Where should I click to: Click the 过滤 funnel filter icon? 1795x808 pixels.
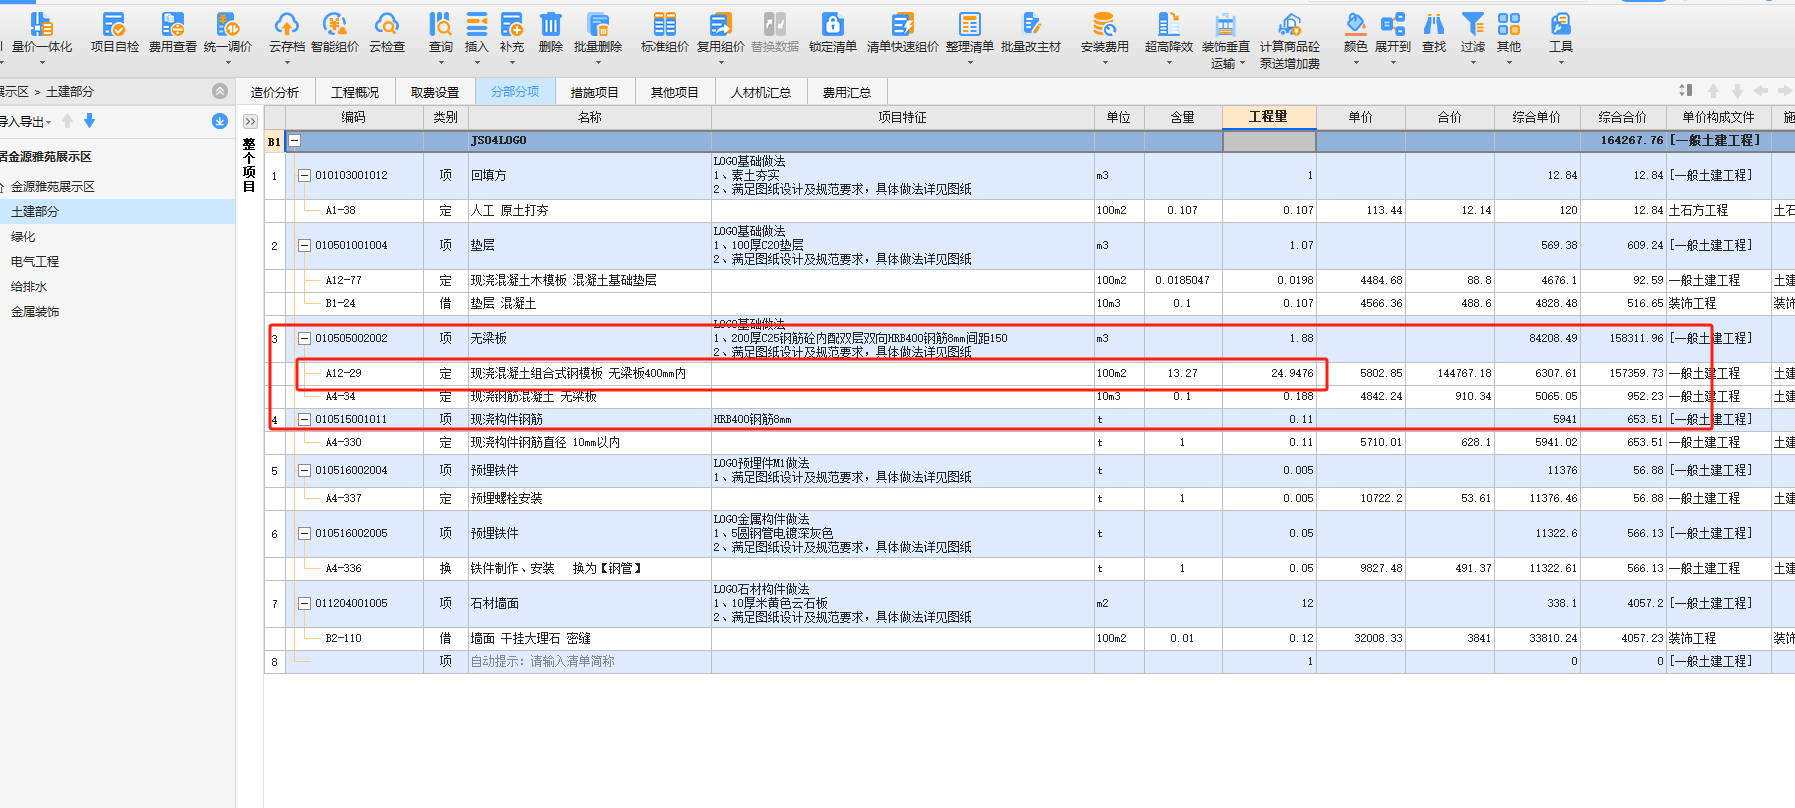click(1472, 25)
